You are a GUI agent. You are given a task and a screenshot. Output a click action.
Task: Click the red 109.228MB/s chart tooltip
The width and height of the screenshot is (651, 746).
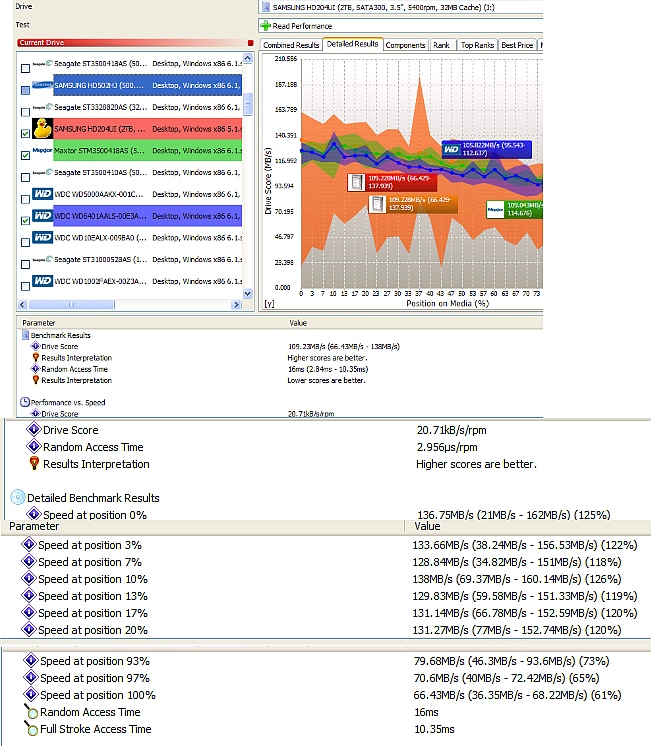(392, 182)
